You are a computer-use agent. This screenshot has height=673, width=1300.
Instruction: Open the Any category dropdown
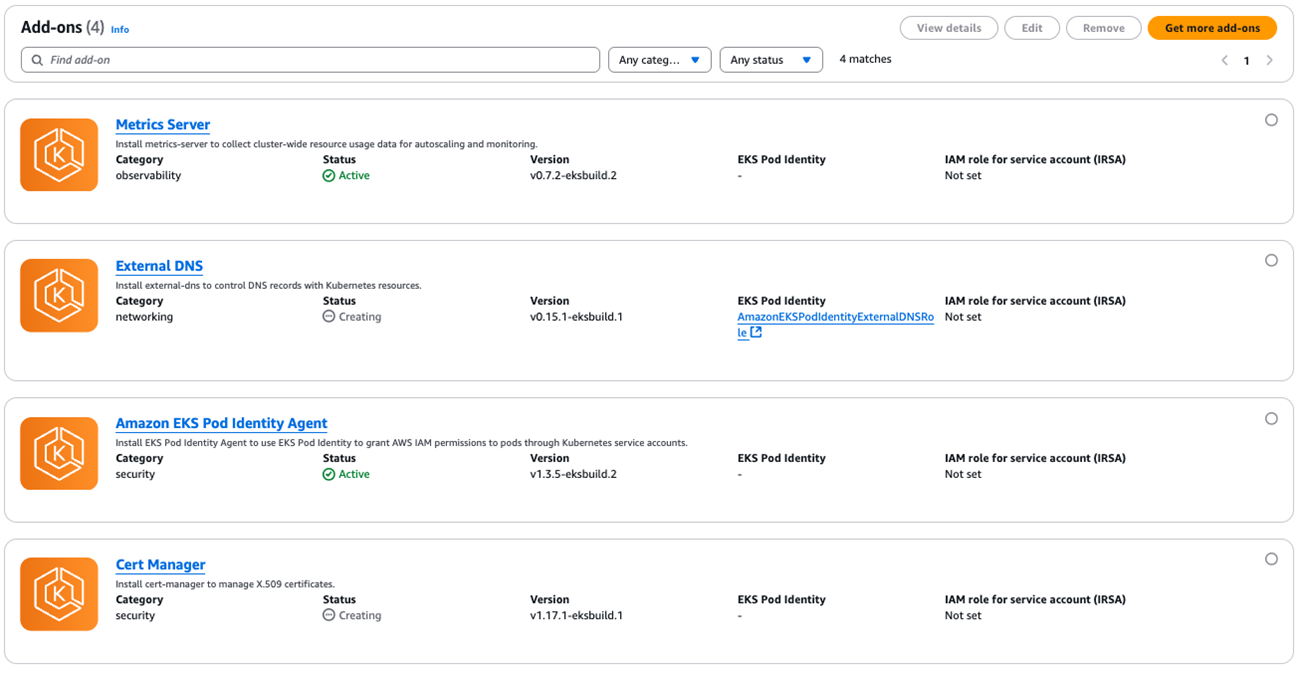[659, 59]
